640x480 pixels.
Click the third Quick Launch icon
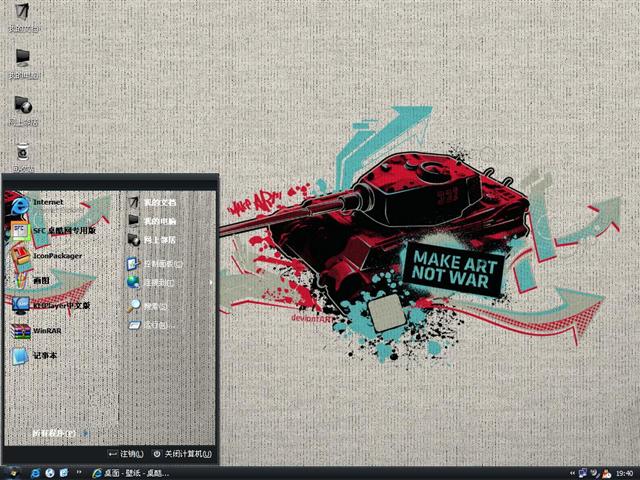pyautogui.click(x=64, y=473)
